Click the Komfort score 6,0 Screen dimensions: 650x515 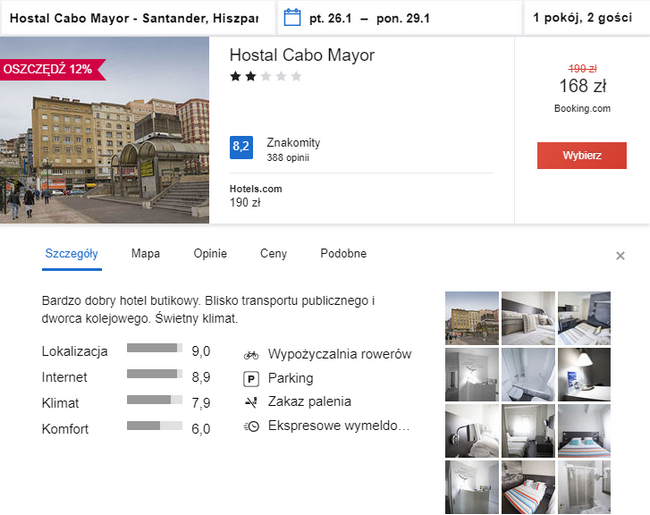click(x=201, y=429)
